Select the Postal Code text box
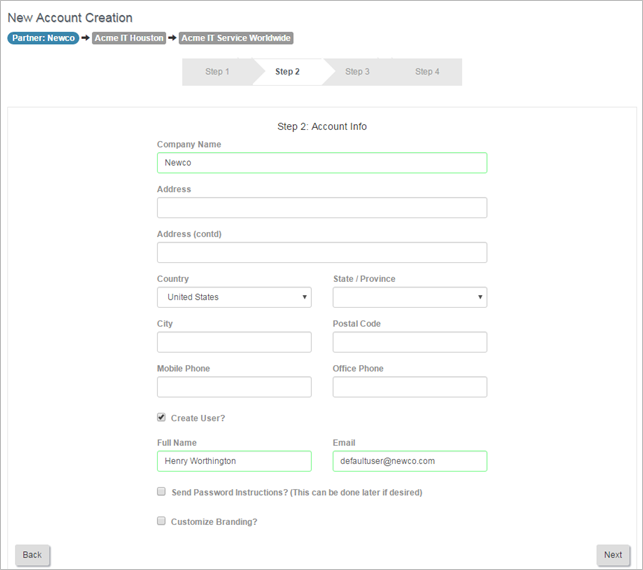This screenshot has width=643, height=570. click(x=410, y=342)
